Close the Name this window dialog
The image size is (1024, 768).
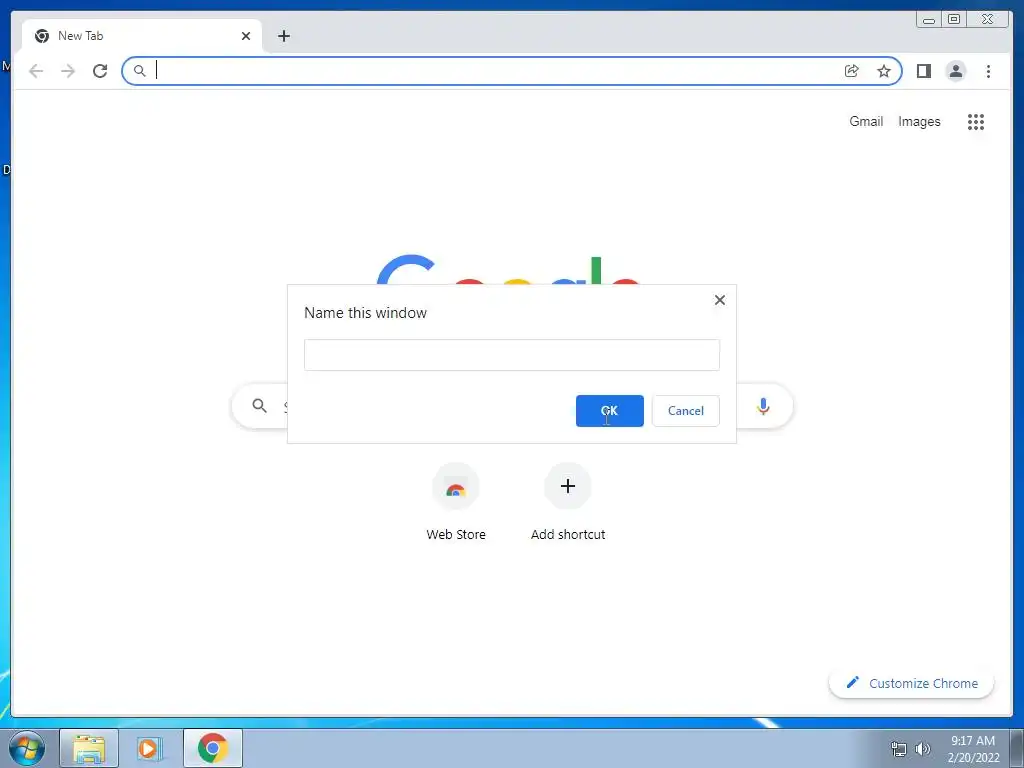coord(720,300)
